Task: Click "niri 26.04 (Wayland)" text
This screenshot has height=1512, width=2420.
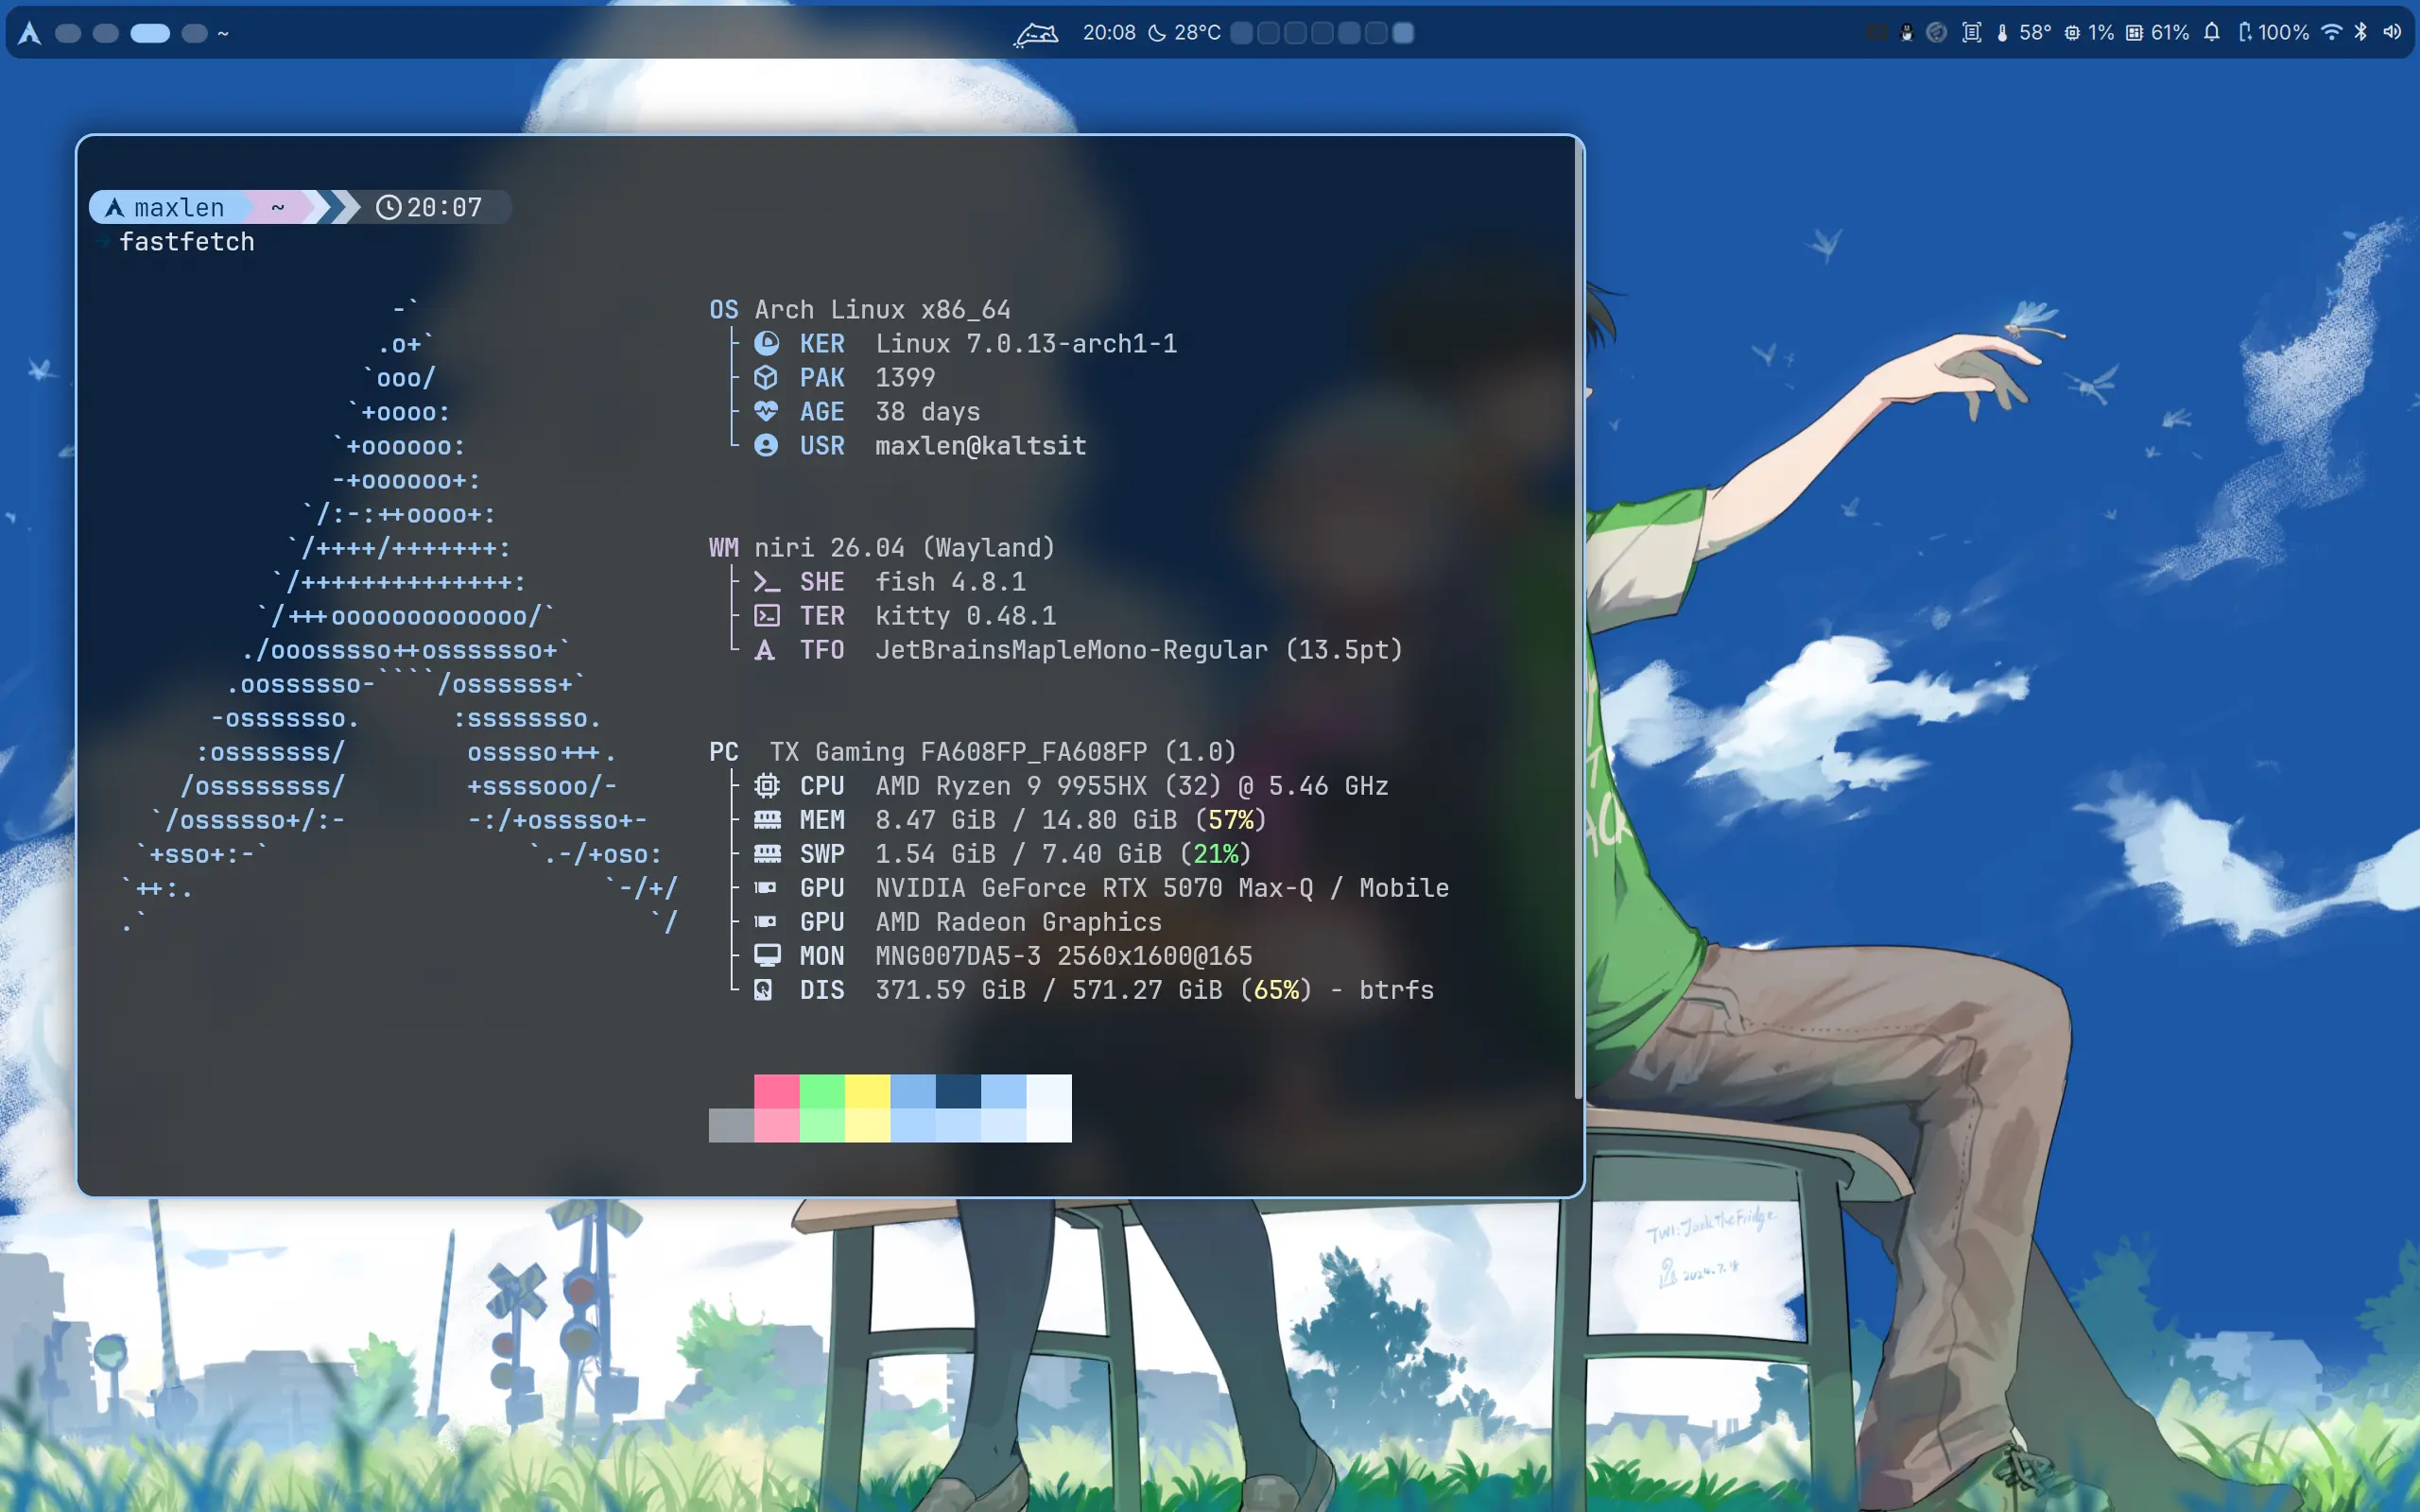Action: (904, 548)
